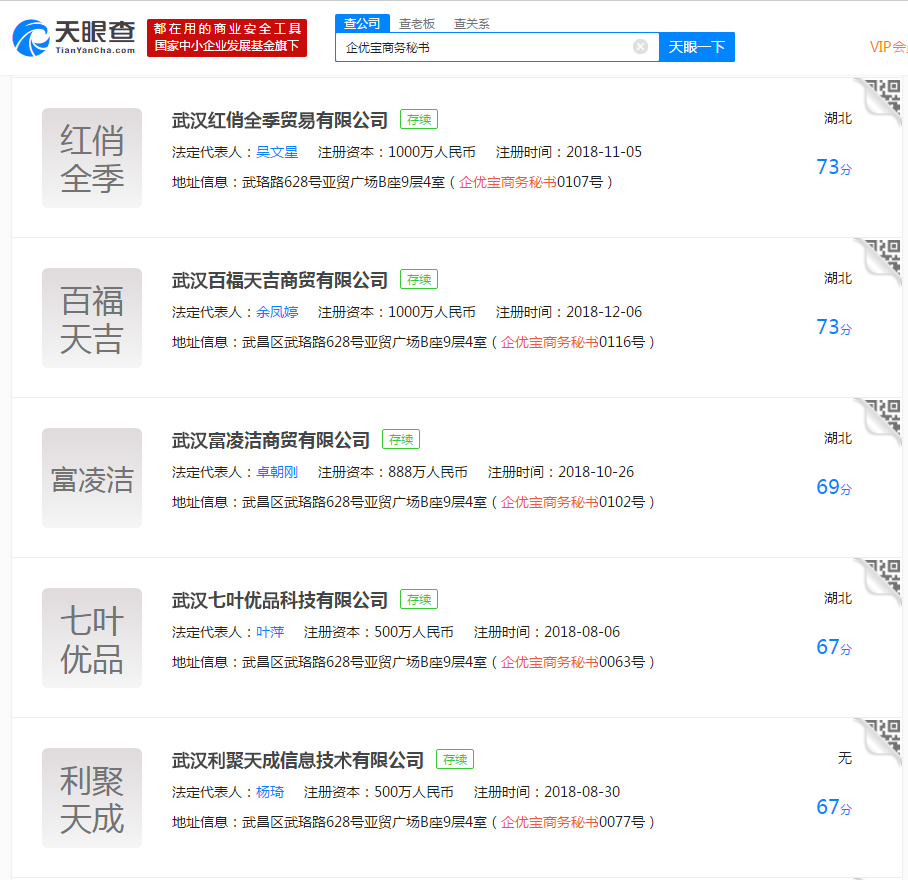Open QR code for 武汉百福天吉商贸有限公司

tap(885, 262)
